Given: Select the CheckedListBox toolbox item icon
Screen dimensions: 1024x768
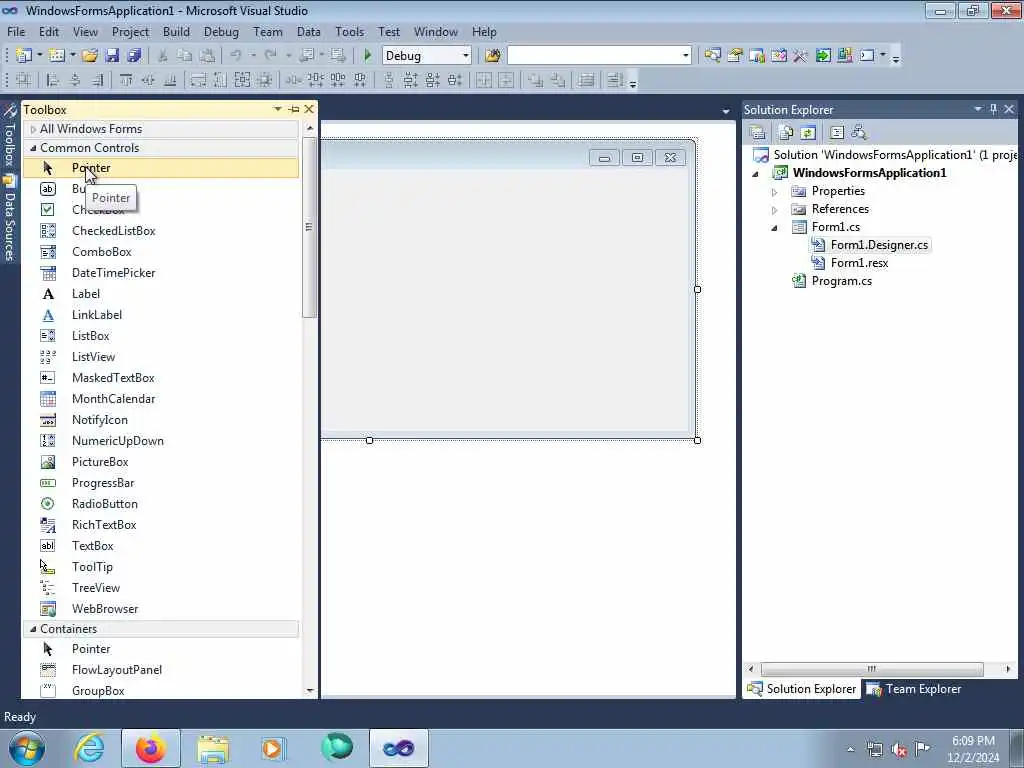Looking at the screenshot, I should 48,231.
